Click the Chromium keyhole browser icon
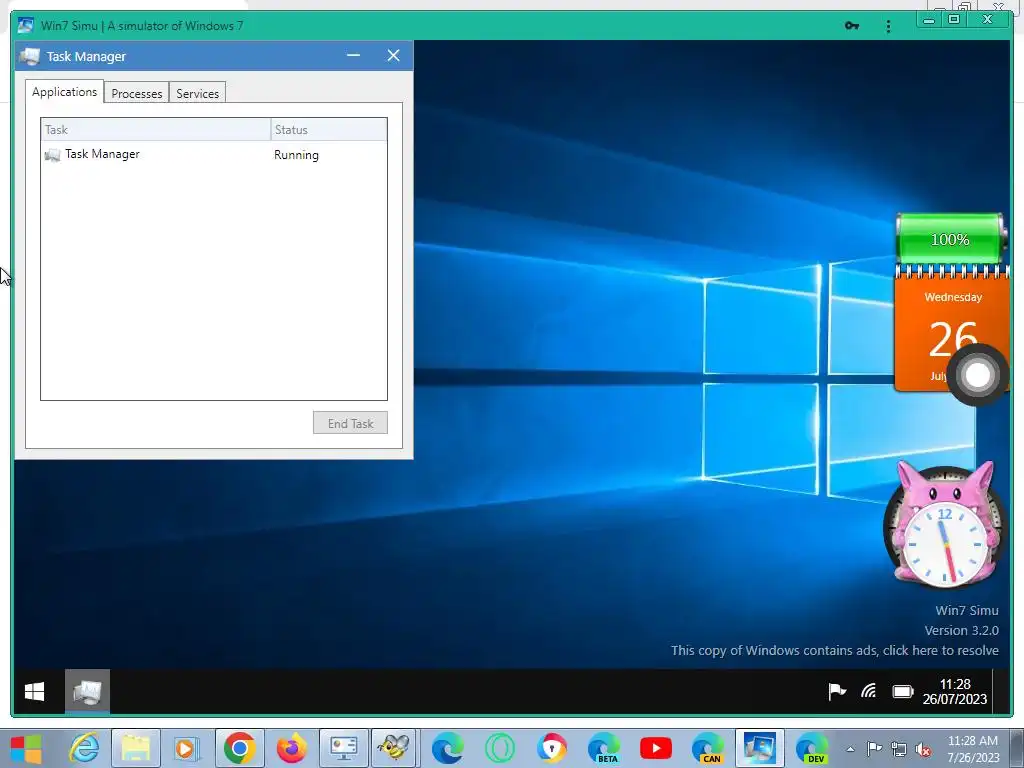The image size is (1024, 768). 552,748
